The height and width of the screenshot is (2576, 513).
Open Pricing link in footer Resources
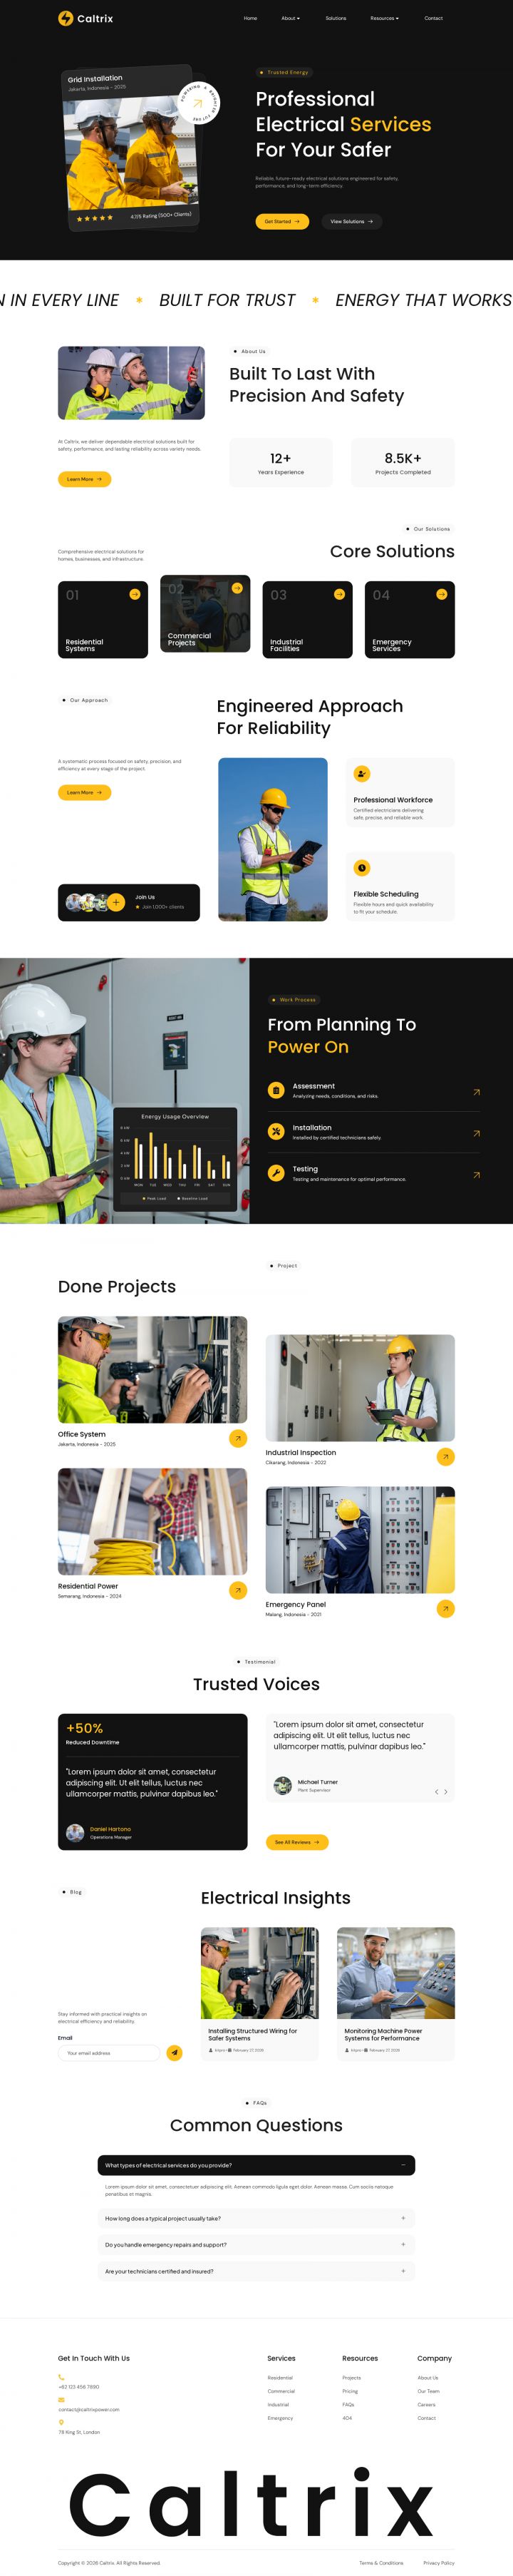click(x=350, y=2391)
